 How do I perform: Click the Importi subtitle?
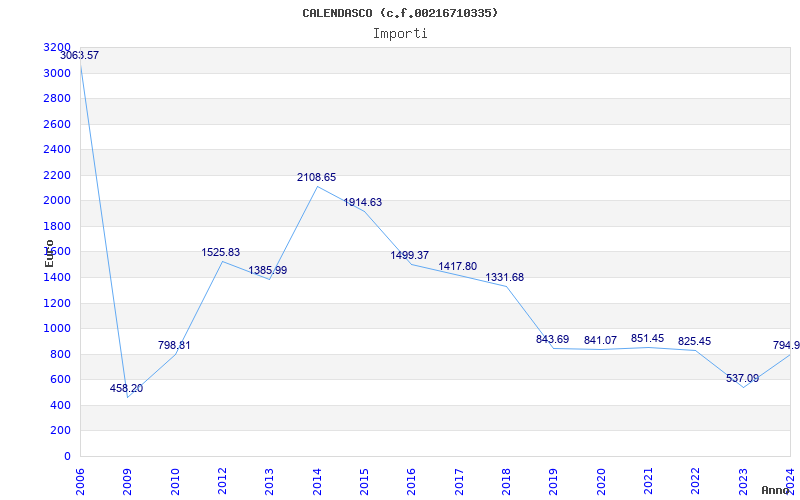(x=400, y=34)
